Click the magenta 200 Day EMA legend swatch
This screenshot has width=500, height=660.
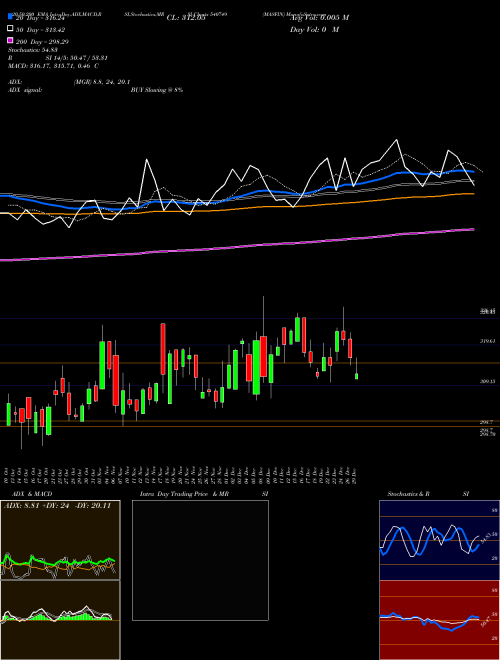tap(11, 41)
